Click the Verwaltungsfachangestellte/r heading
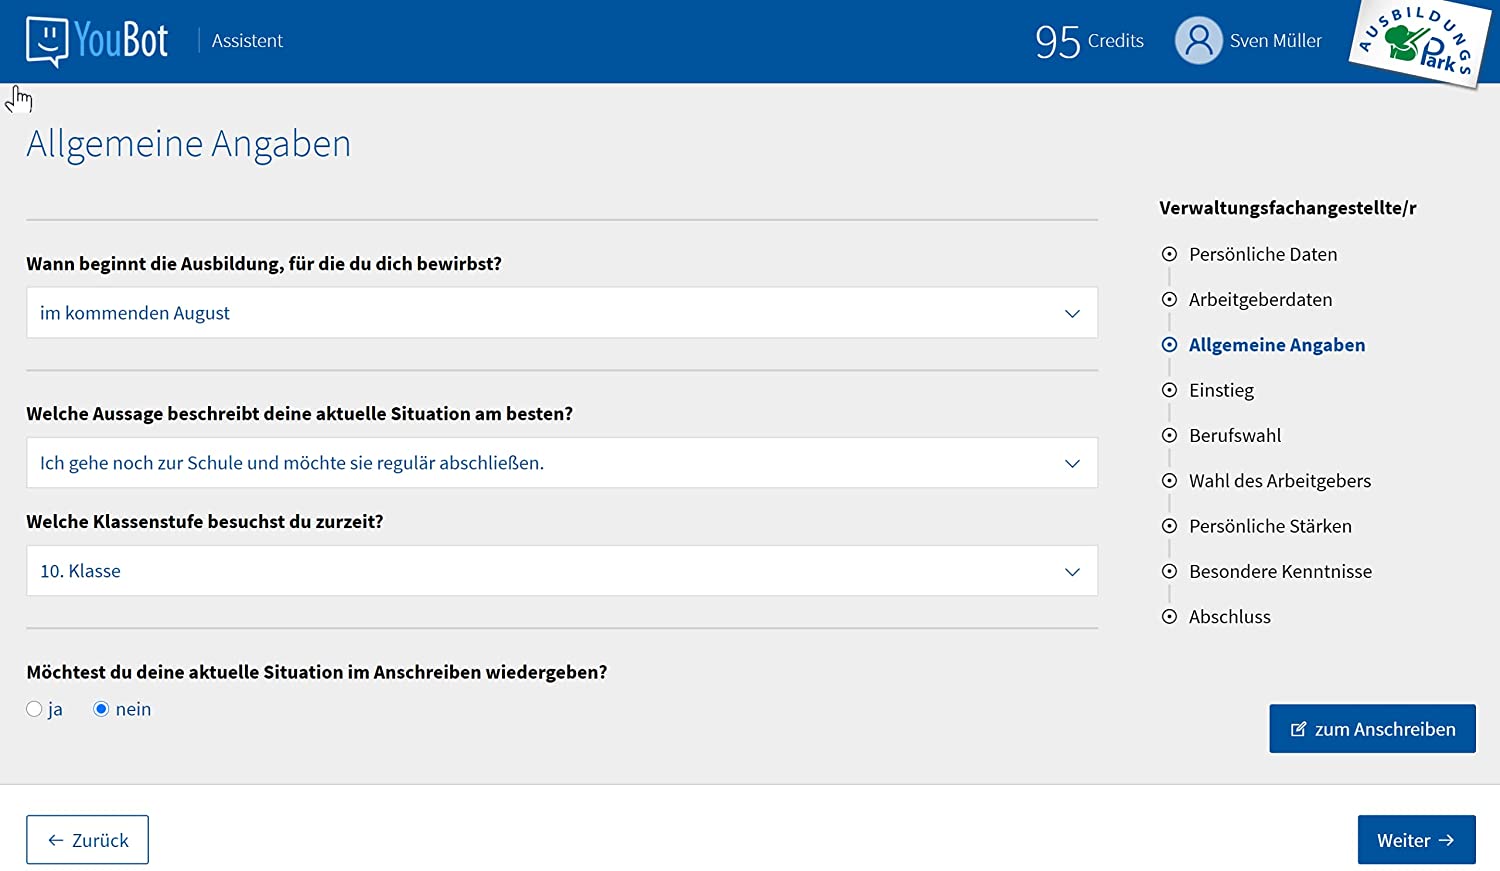This screenshot has height=871, width=1500. pos(1288,208)
